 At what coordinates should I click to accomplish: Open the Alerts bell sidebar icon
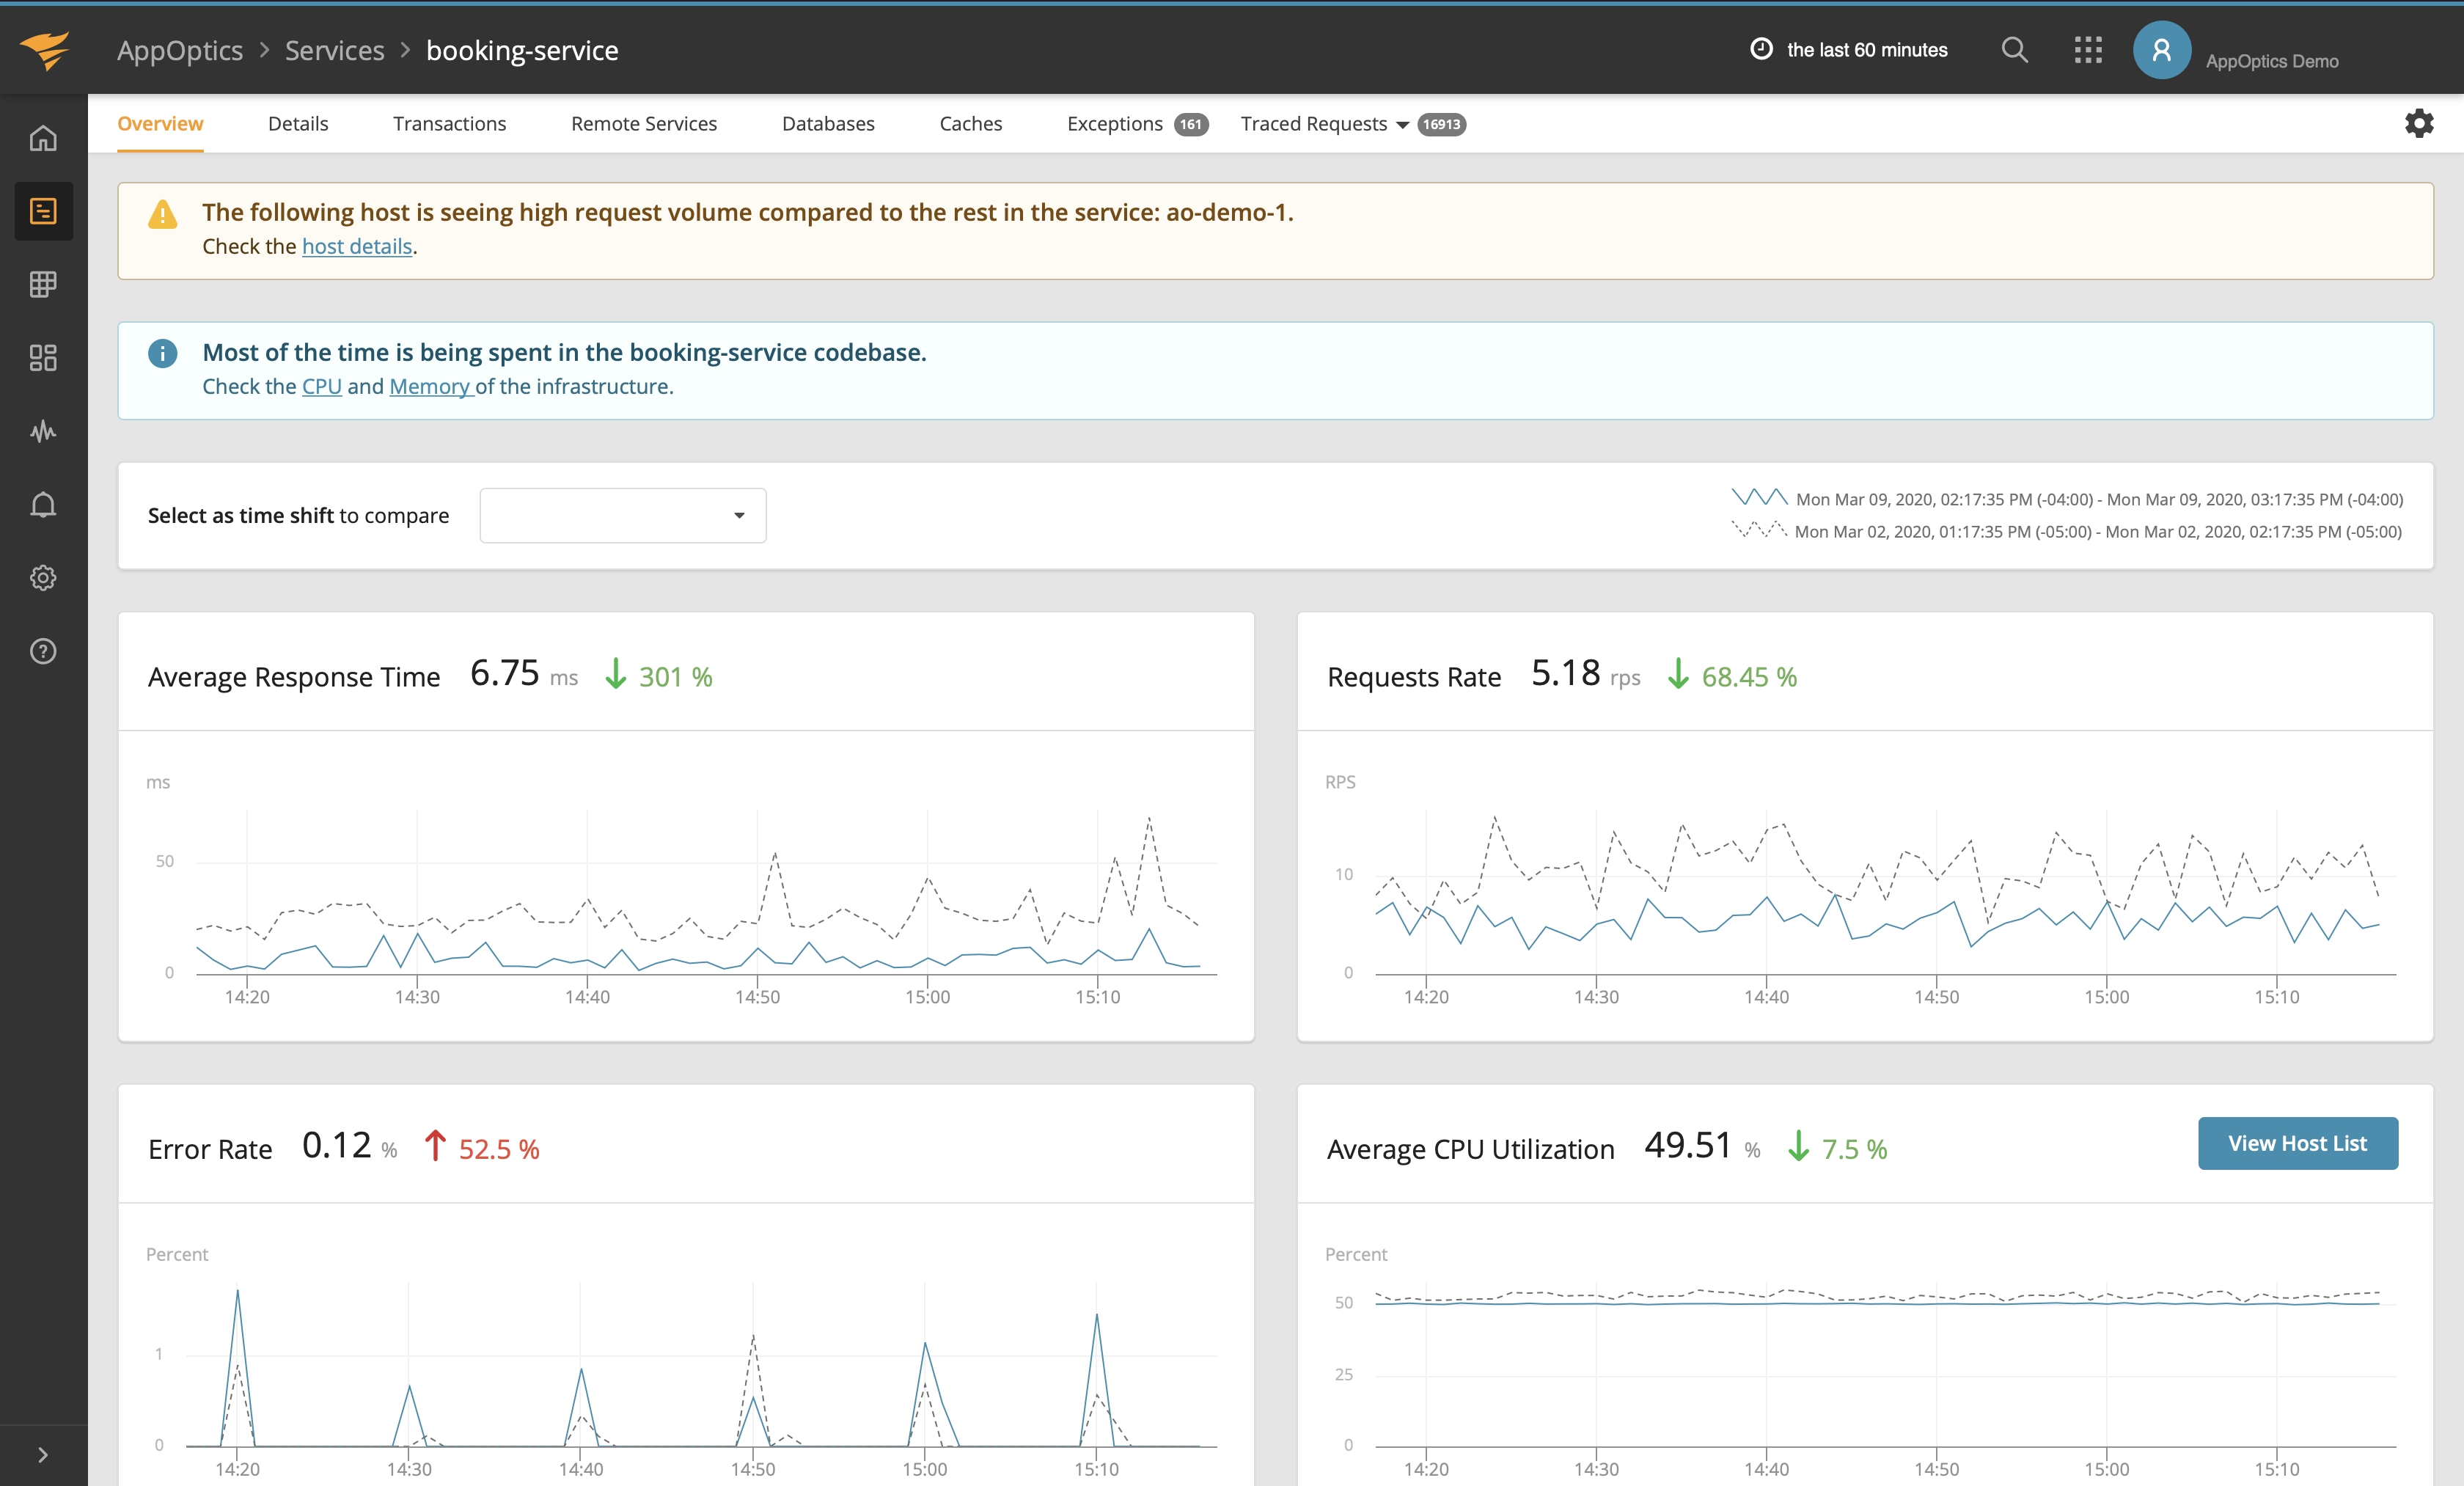click(43, 504)
